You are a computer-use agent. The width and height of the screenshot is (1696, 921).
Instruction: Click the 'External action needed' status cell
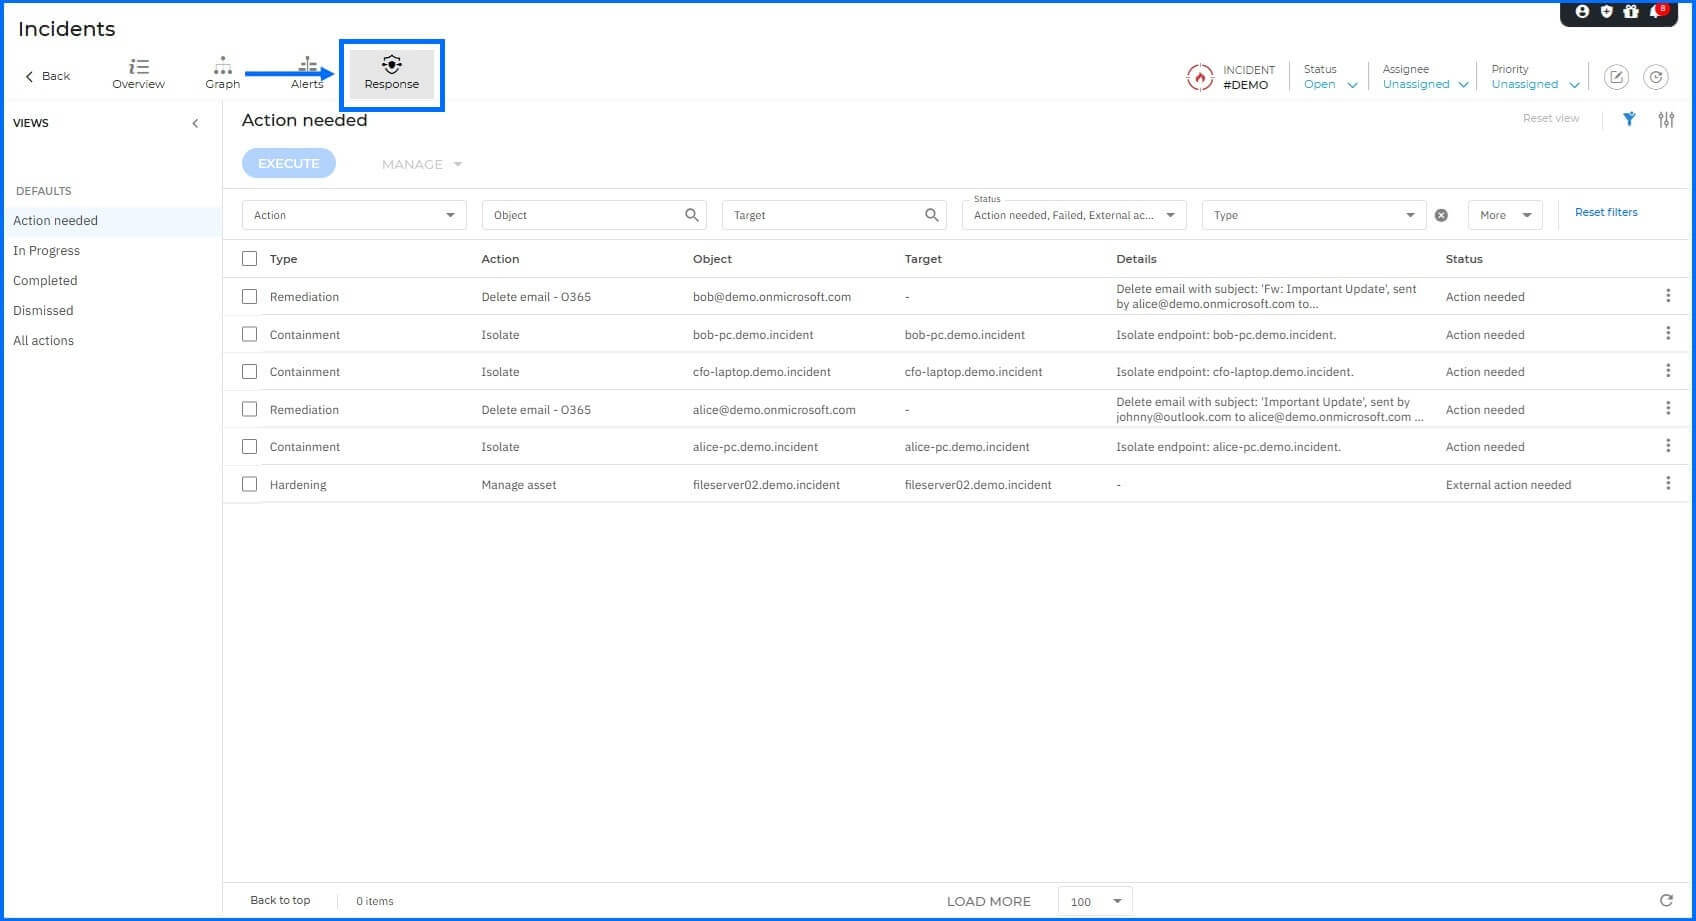point(1508,485)
